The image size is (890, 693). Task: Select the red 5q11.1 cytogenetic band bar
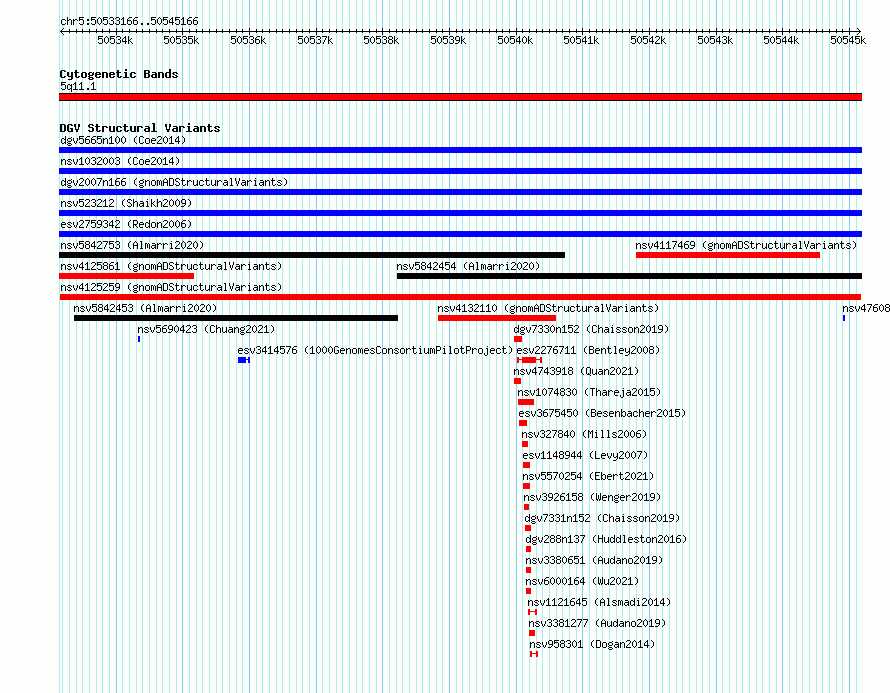tap(460, 97)
